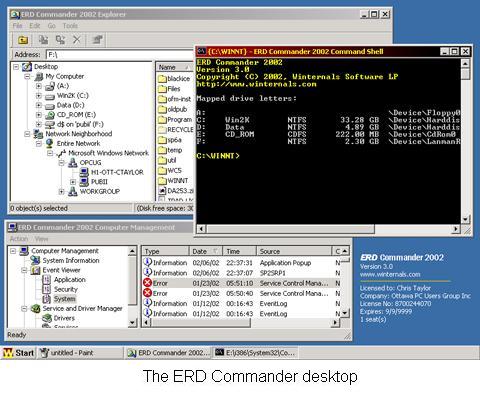This screenshot has width=480, height=395.
Task: Open the Tools menu in Explorer
Action: pos(70,26)
